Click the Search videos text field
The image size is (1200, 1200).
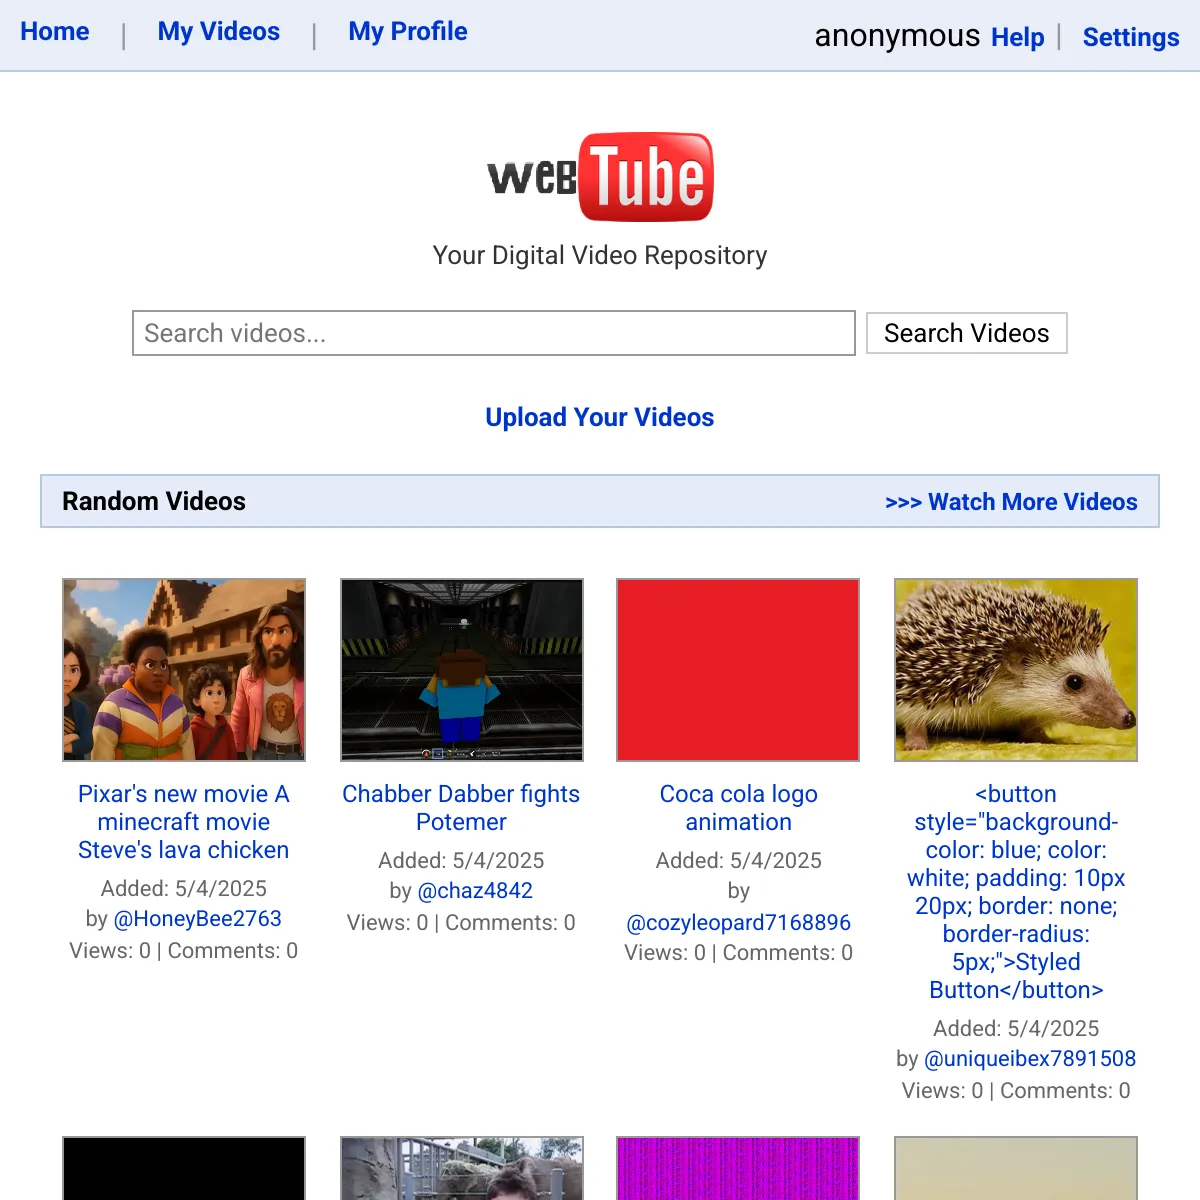pyautogui.click(x=493, y=333)
